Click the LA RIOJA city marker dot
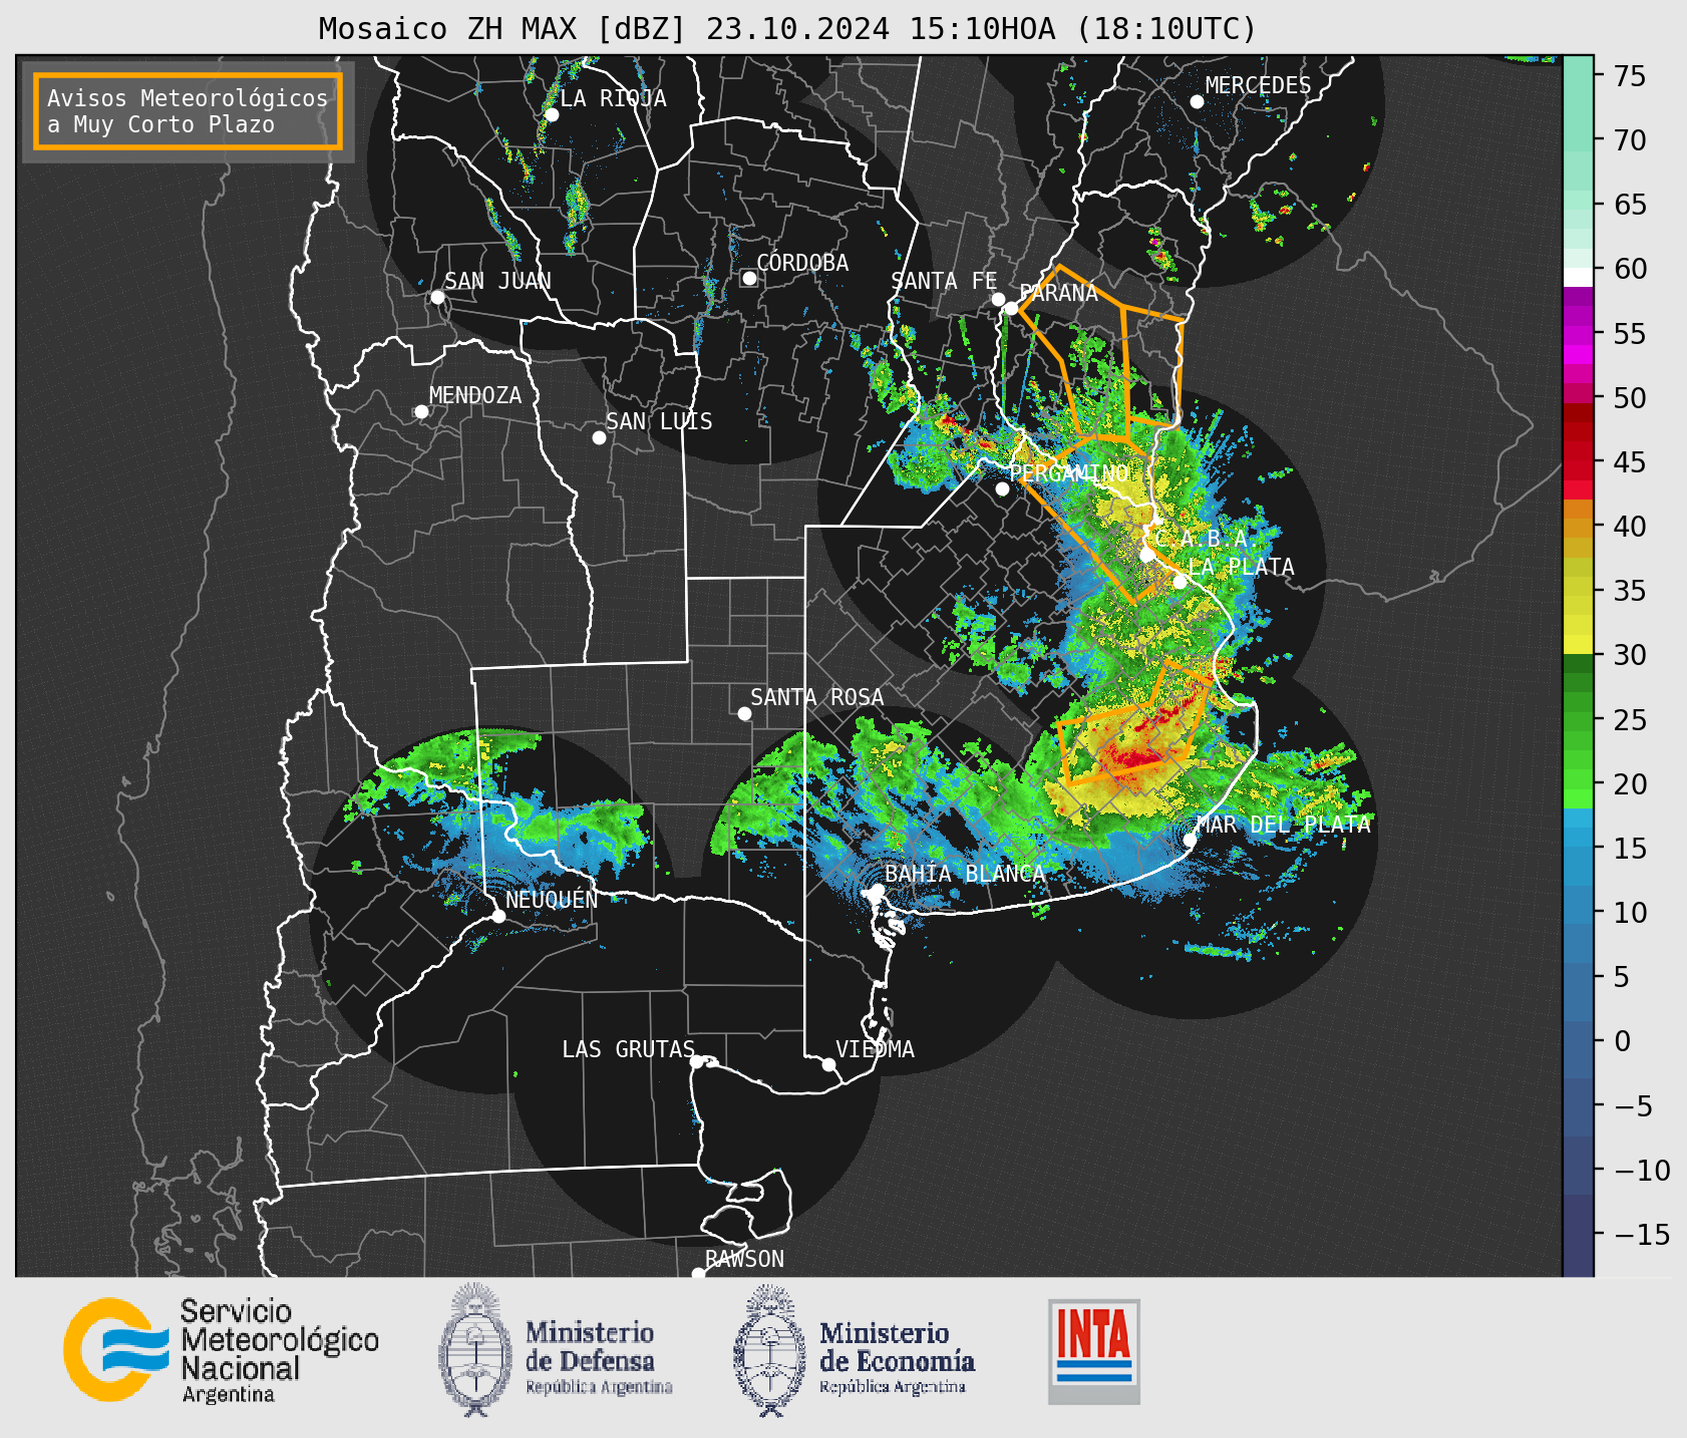 pos(551,115)
